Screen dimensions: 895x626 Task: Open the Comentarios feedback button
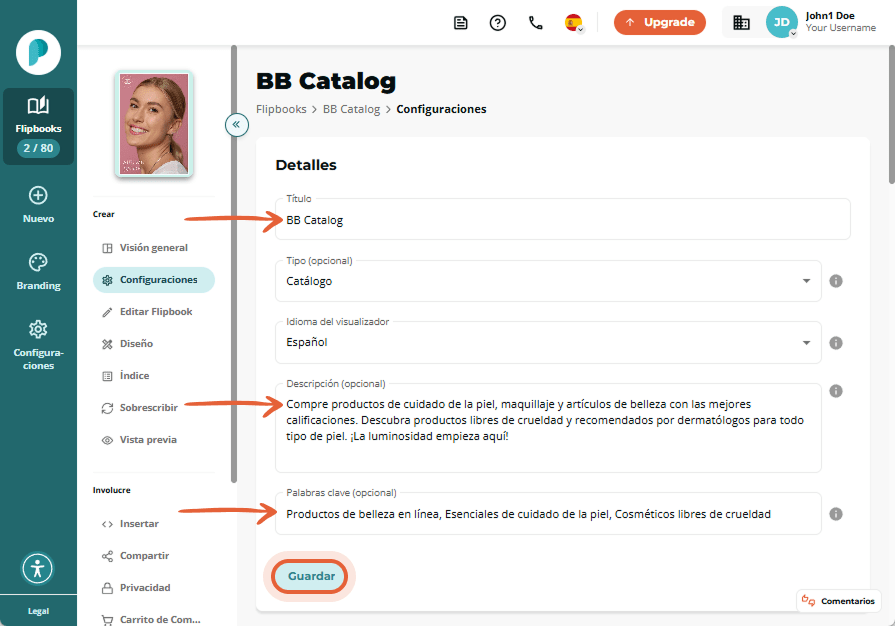coord(838,601)
